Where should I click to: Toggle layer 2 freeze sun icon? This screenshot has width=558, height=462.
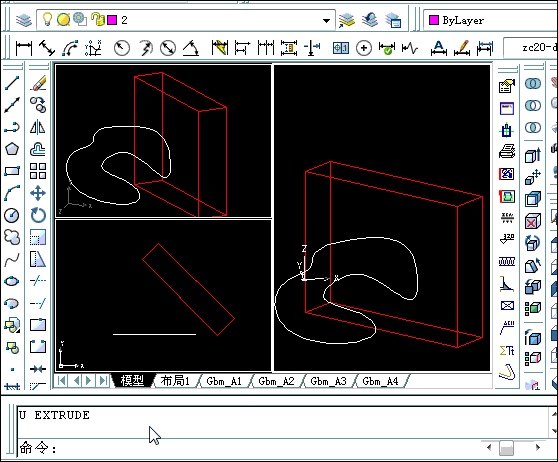[63, 20]
